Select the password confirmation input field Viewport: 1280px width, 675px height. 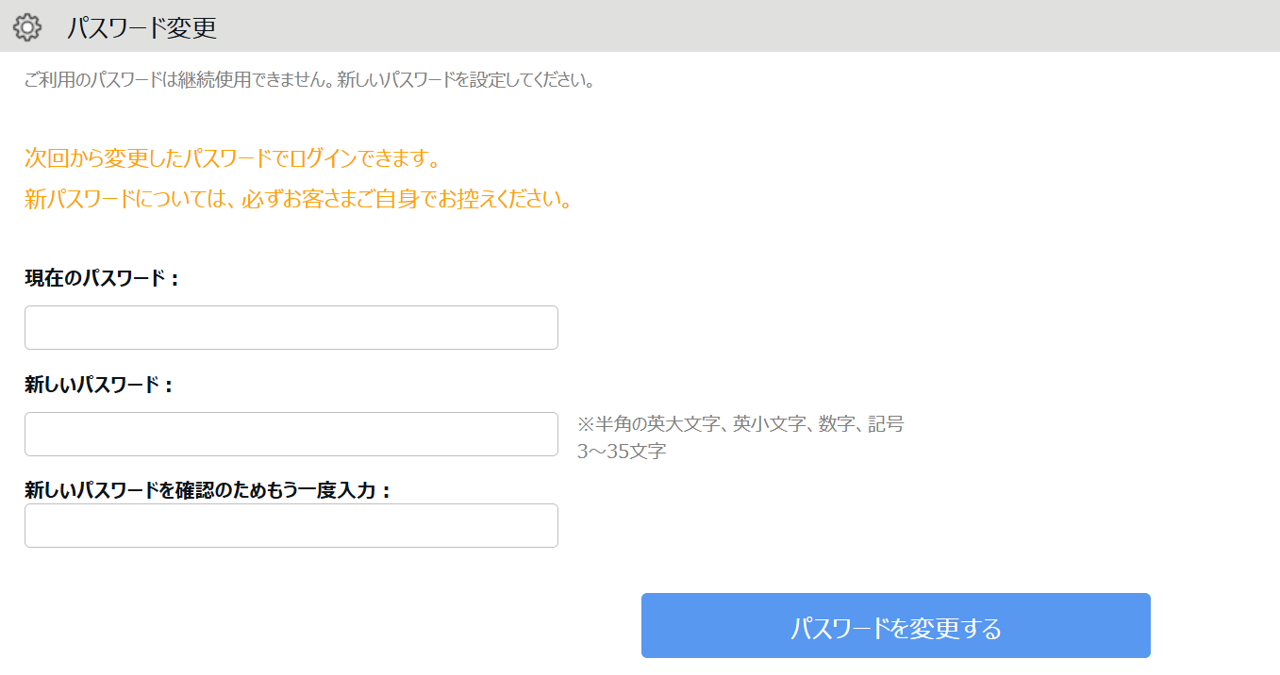291,525
